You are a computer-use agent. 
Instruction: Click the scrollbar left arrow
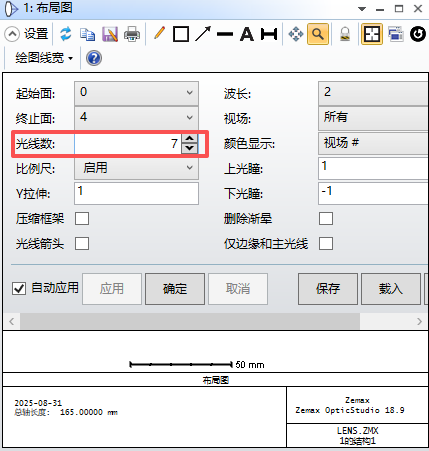12,321
